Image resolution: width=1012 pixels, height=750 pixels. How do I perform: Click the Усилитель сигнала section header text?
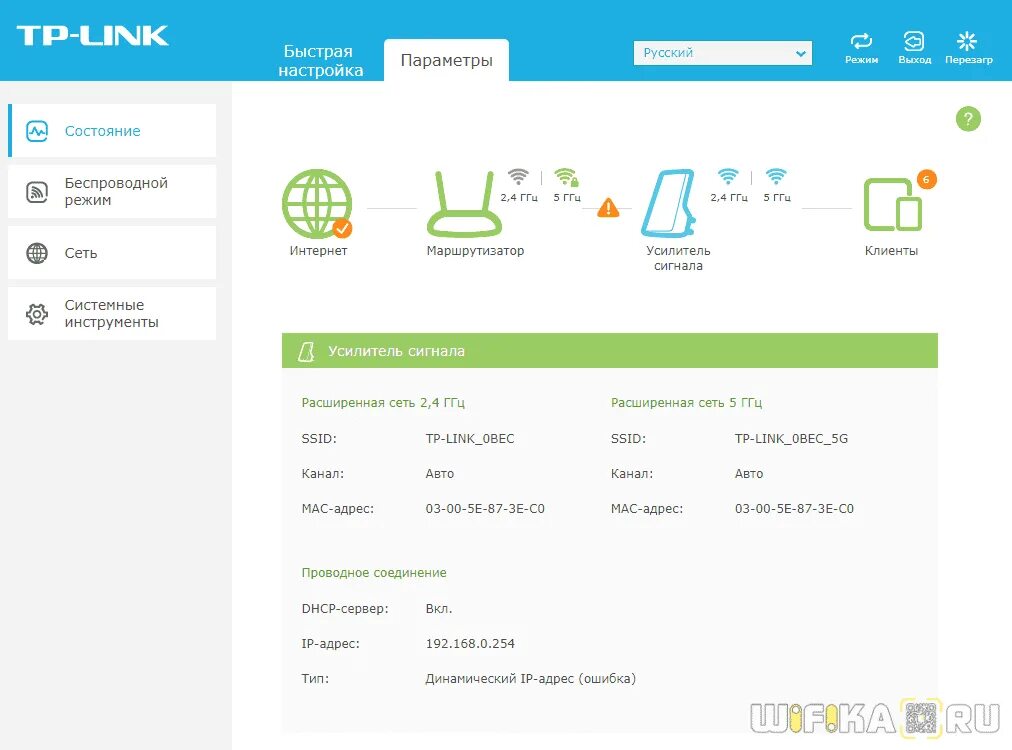[396, 351]
